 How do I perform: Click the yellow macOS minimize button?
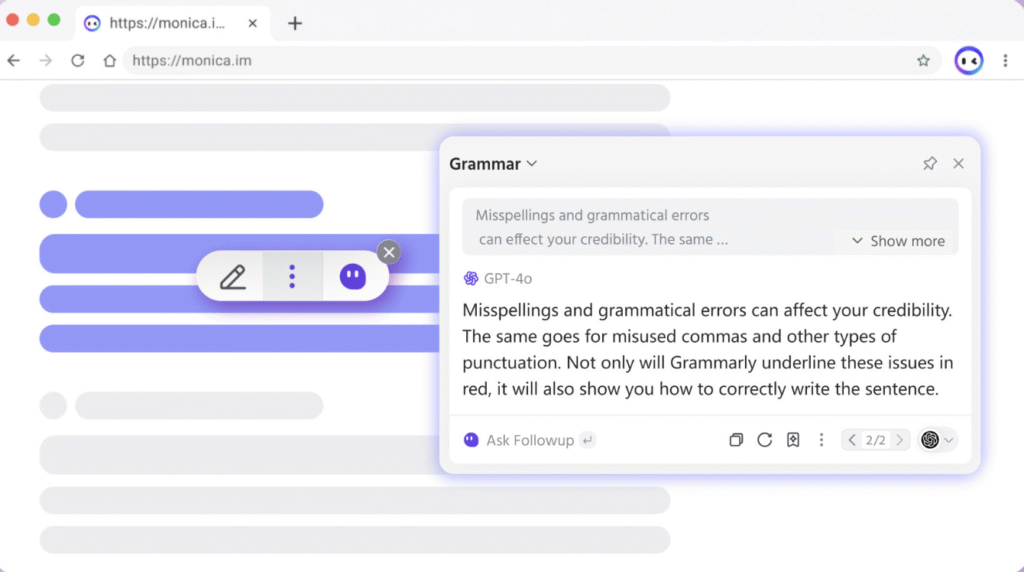pos(33,20)
